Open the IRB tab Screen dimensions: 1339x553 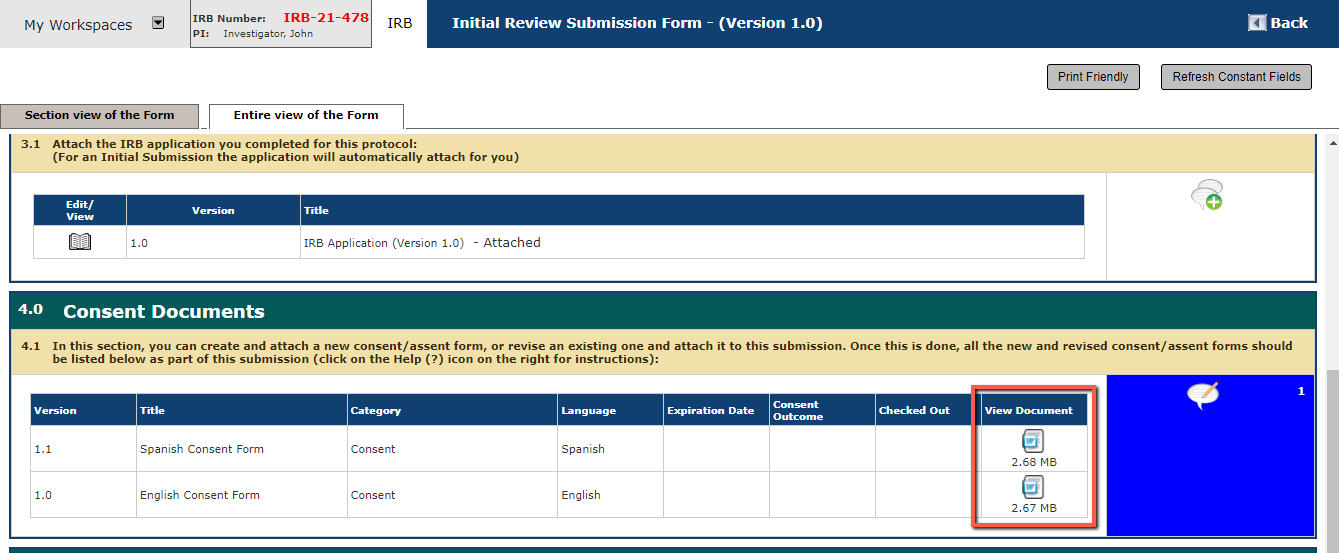[400, 23]
